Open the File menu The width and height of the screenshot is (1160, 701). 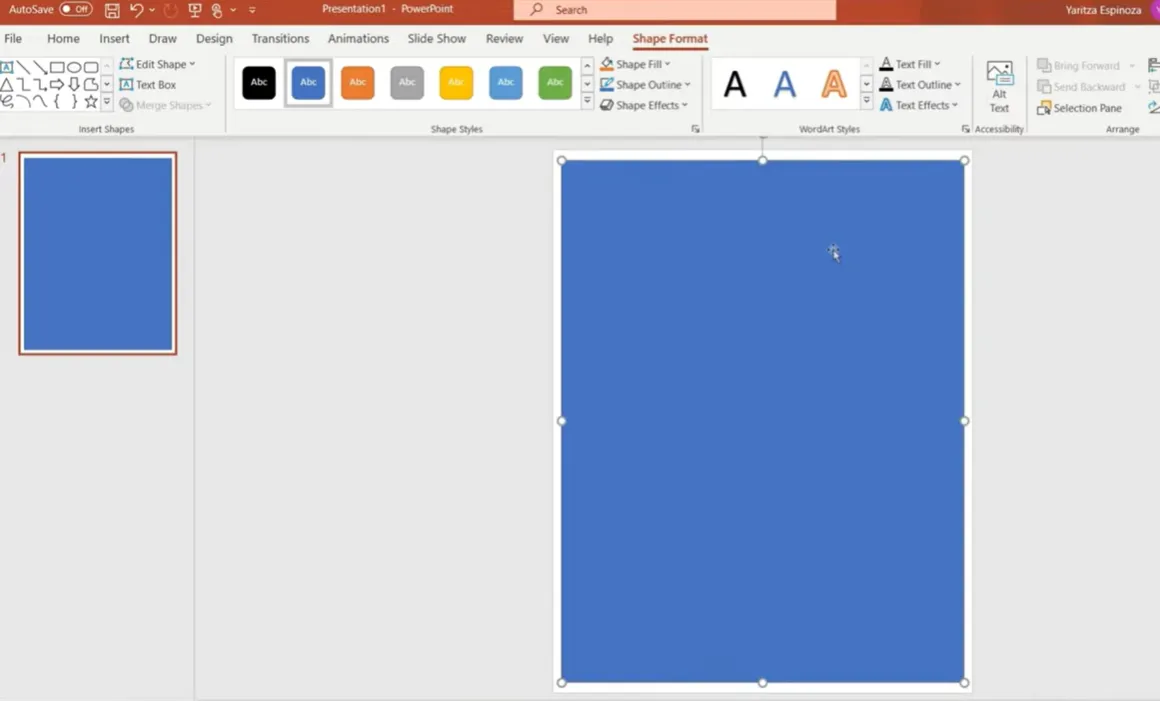point(13,39)
